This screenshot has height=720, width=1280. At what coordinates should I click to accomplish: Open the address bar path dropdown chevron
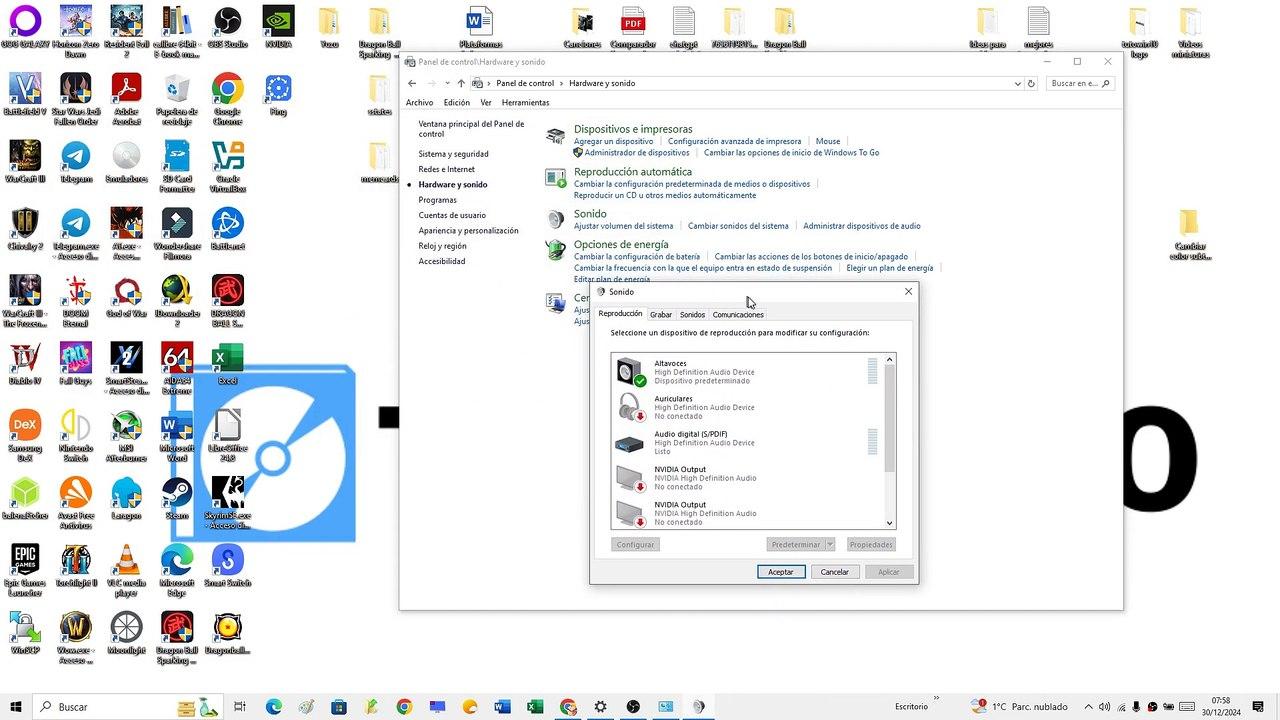pyautogui.click(x=1017, y=83)
